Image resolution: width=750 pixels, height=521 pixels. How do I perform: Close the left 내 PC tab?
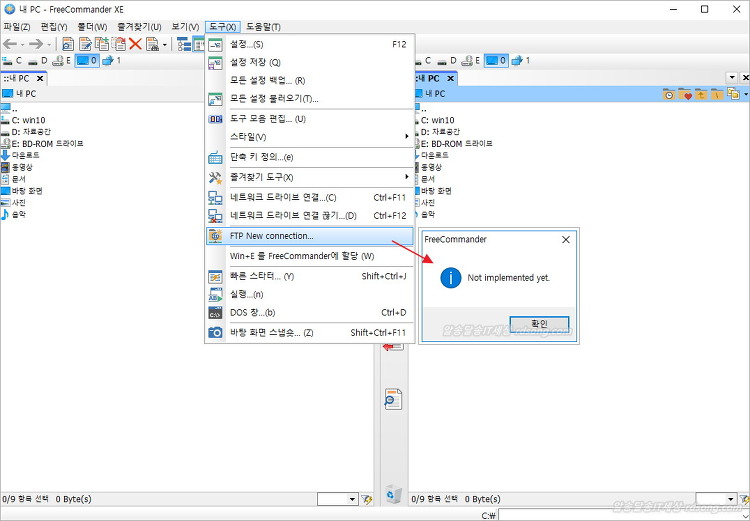pyautogui.click(x=41, y=78)
